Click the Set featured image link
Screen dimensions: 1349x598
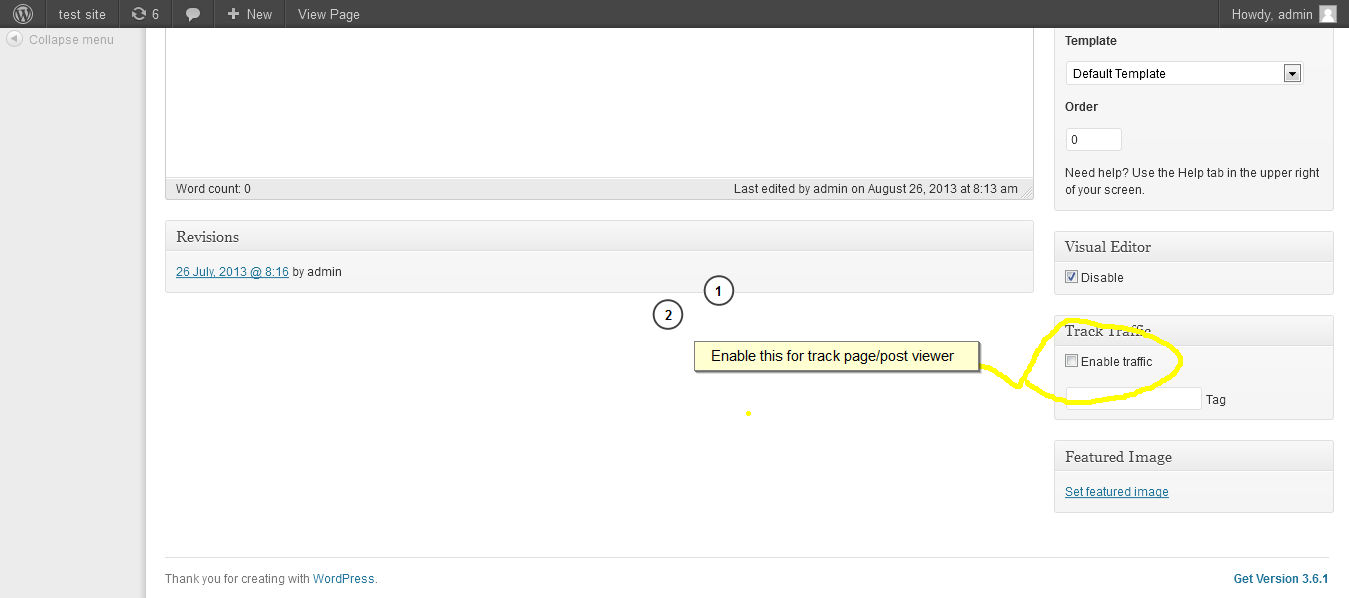click(1116, 491)
